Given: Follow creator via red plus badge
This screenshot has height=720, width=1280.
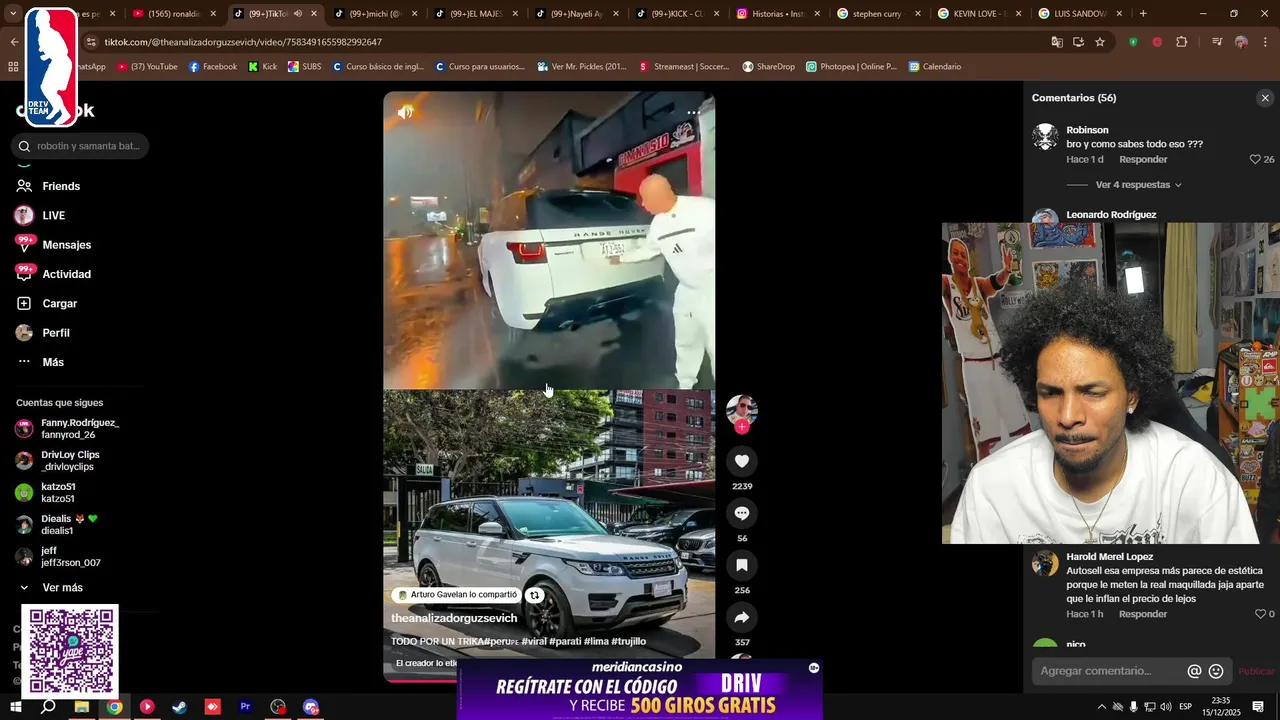Looking at the screenshot, I should click(x=742, y=427).
